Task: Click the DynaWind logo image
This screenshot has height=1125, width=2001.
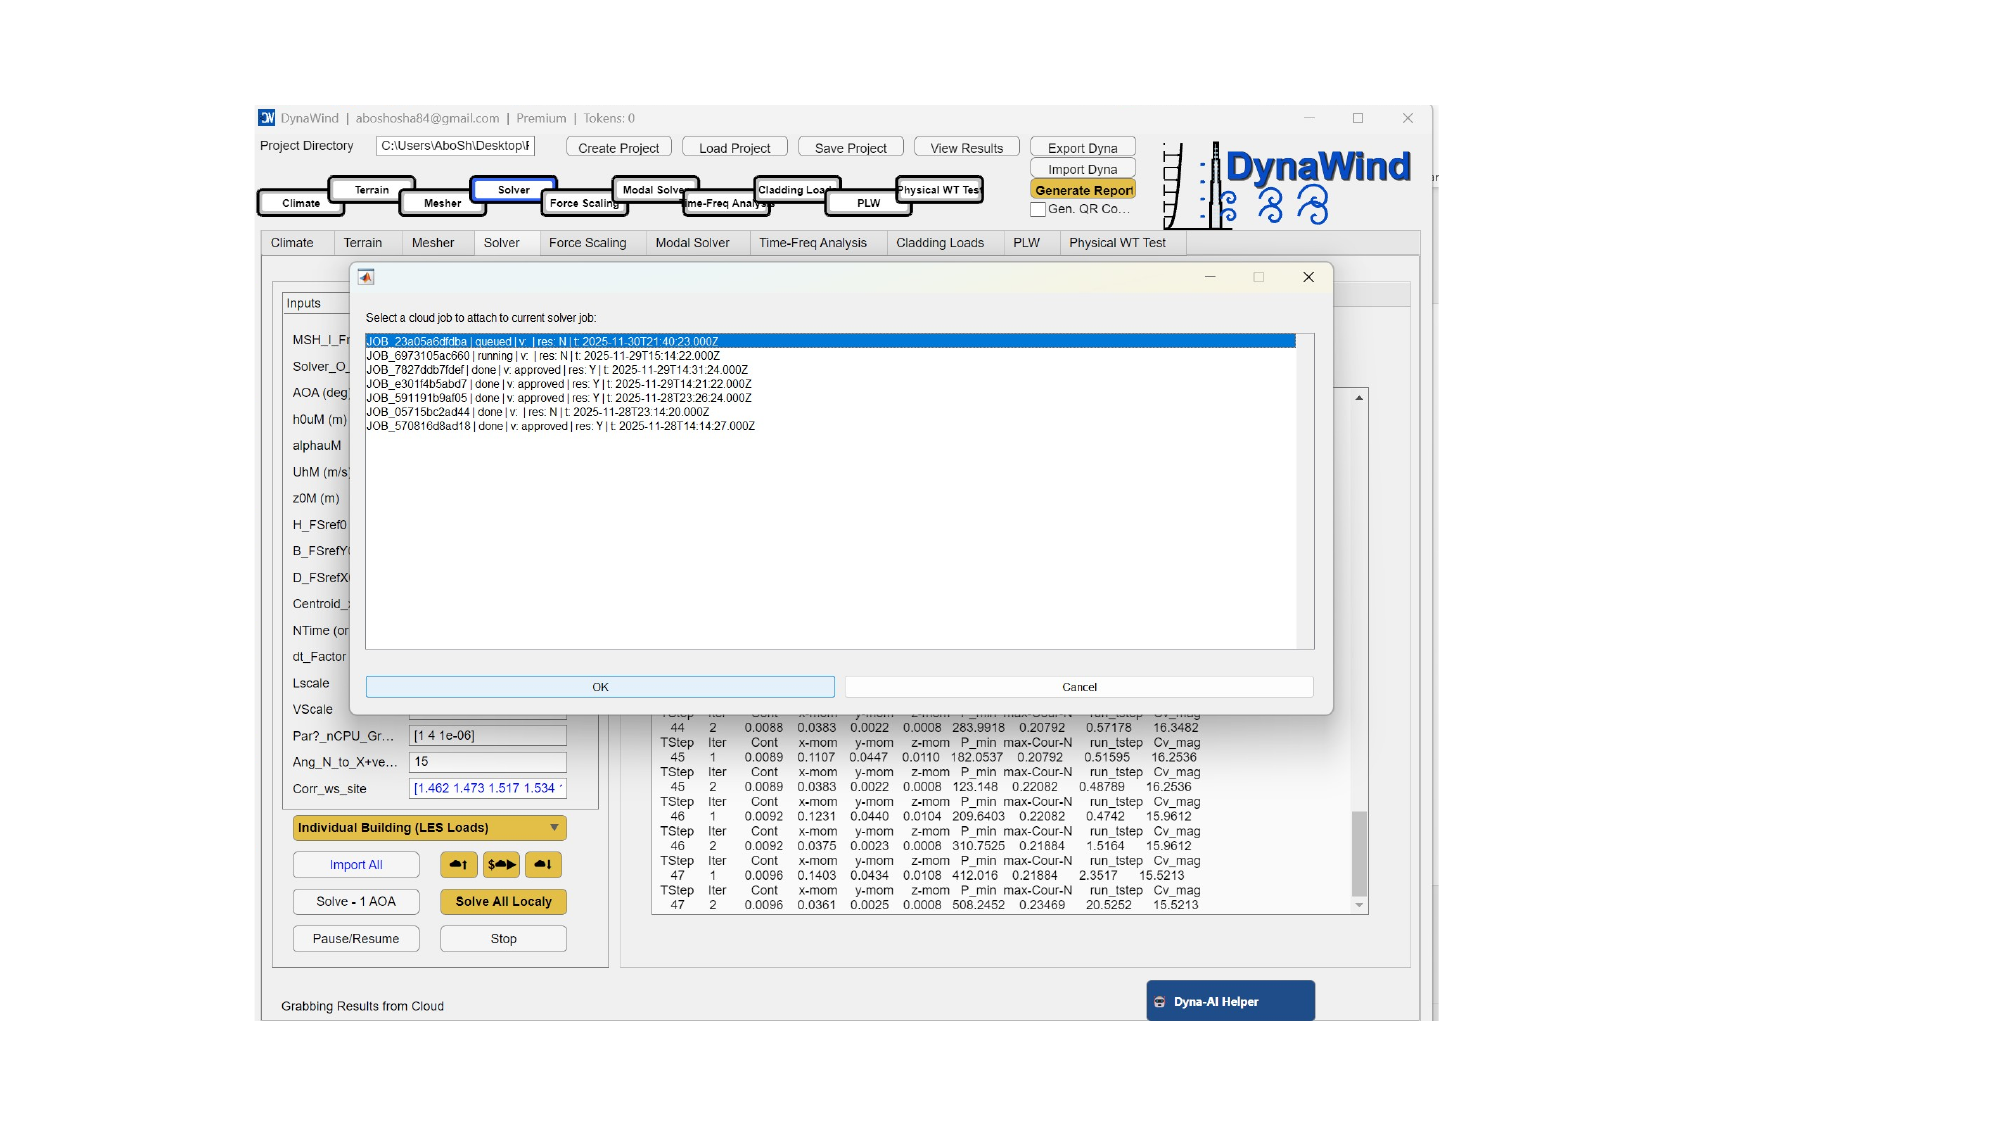Action: [x=1288, y=185]
